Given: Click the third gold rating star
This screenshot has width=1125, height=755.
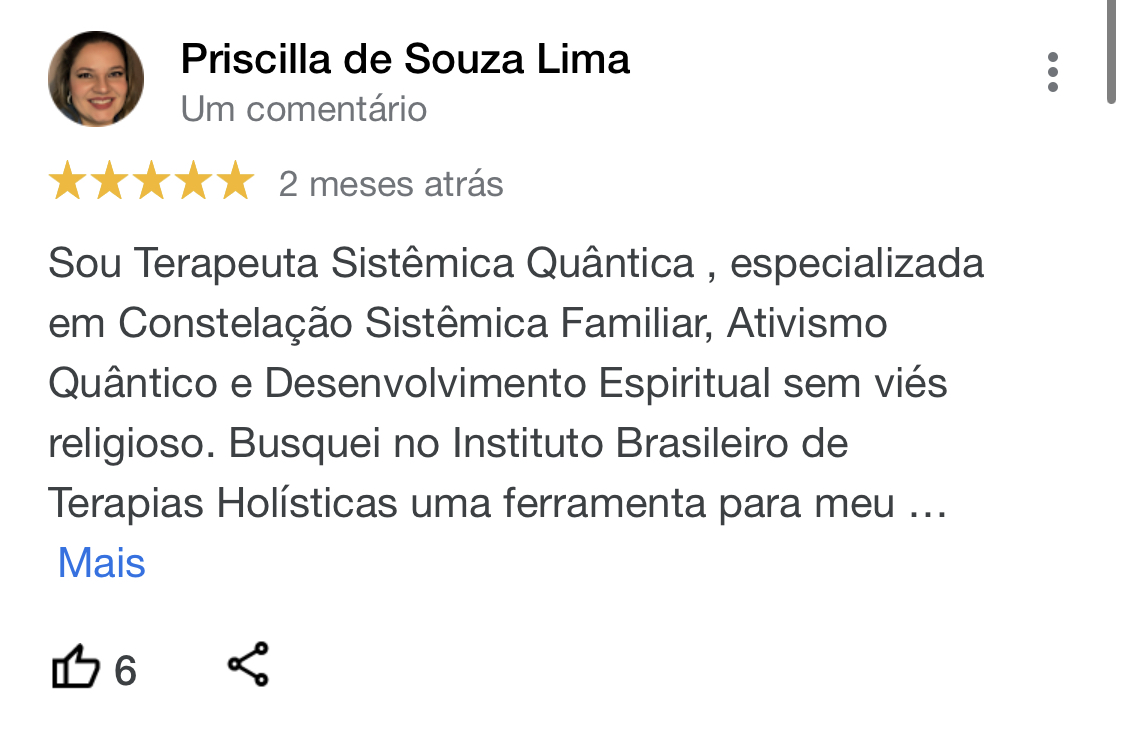Looking at the screenshot, I should [x=151, y=183].
